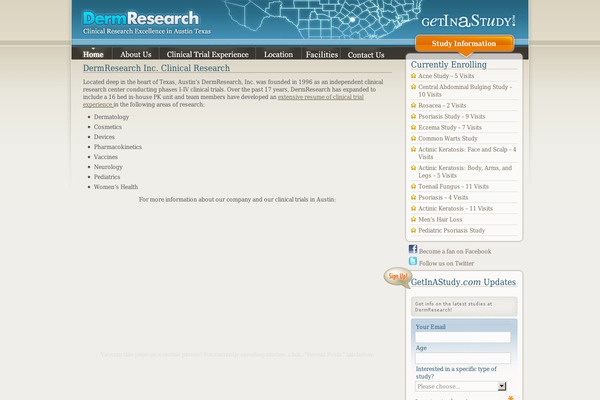View Toenail Fungus - 11 Visits study
The width and height of the screenshot is (600, 400).
(453, 186)
